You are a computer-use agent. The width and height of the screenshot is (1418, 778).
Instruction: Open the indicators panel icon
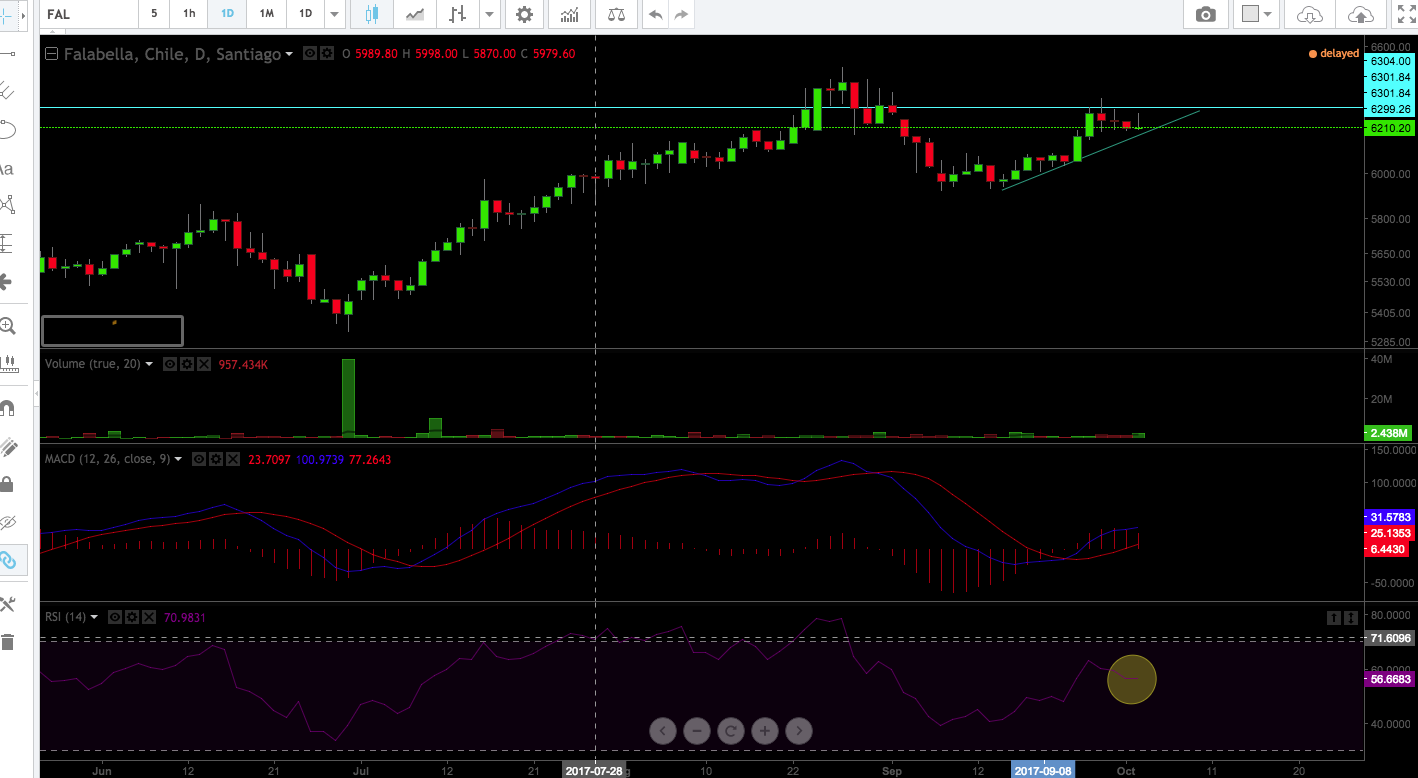tap(570, 14)
